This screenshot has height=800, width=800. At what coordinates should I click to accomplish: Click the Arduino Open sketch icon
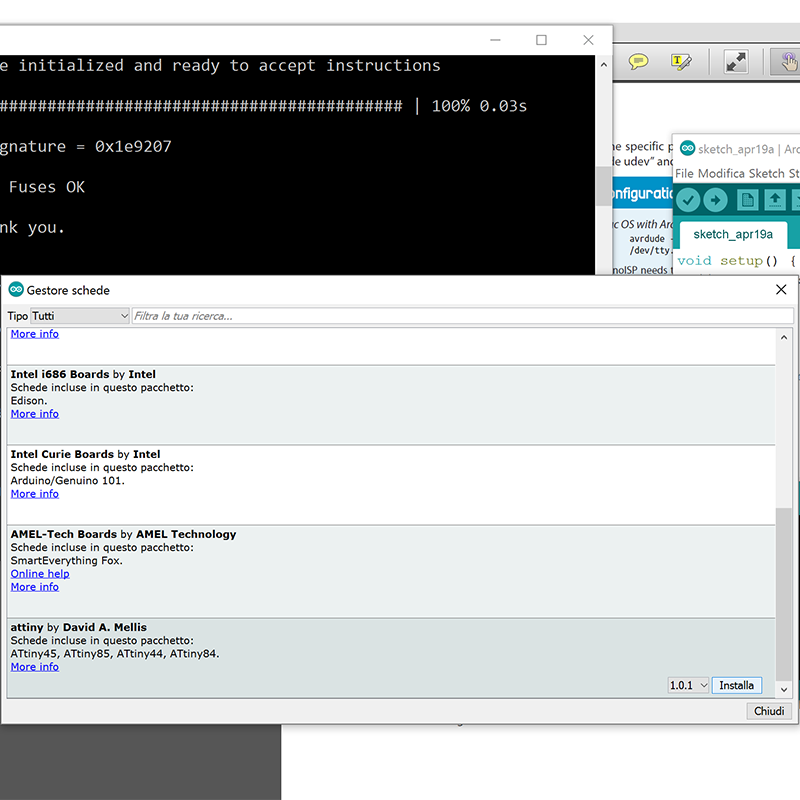tap(774, 200)
